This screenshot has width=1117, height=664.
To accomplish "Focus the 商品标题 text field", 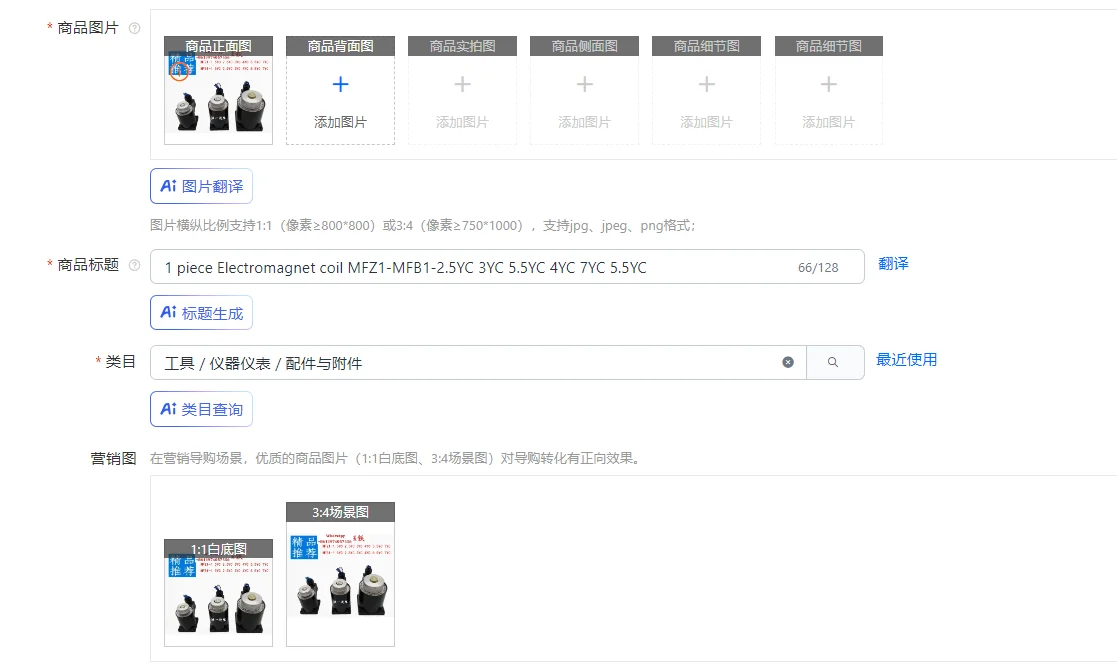I will (x=507, y=267).
